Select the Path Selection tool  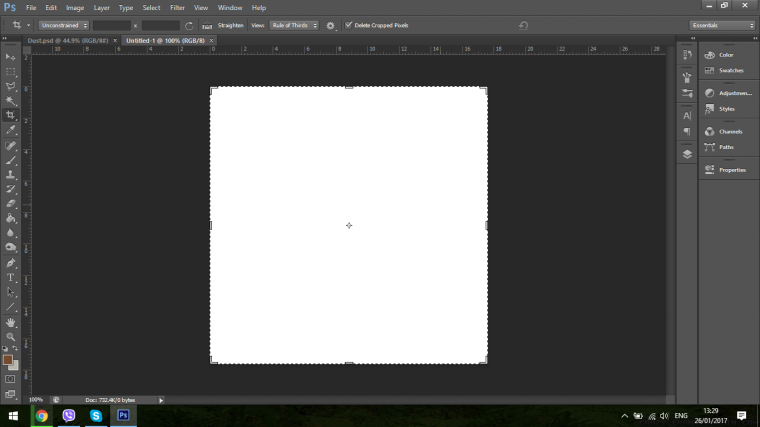(x=10, y=292)
